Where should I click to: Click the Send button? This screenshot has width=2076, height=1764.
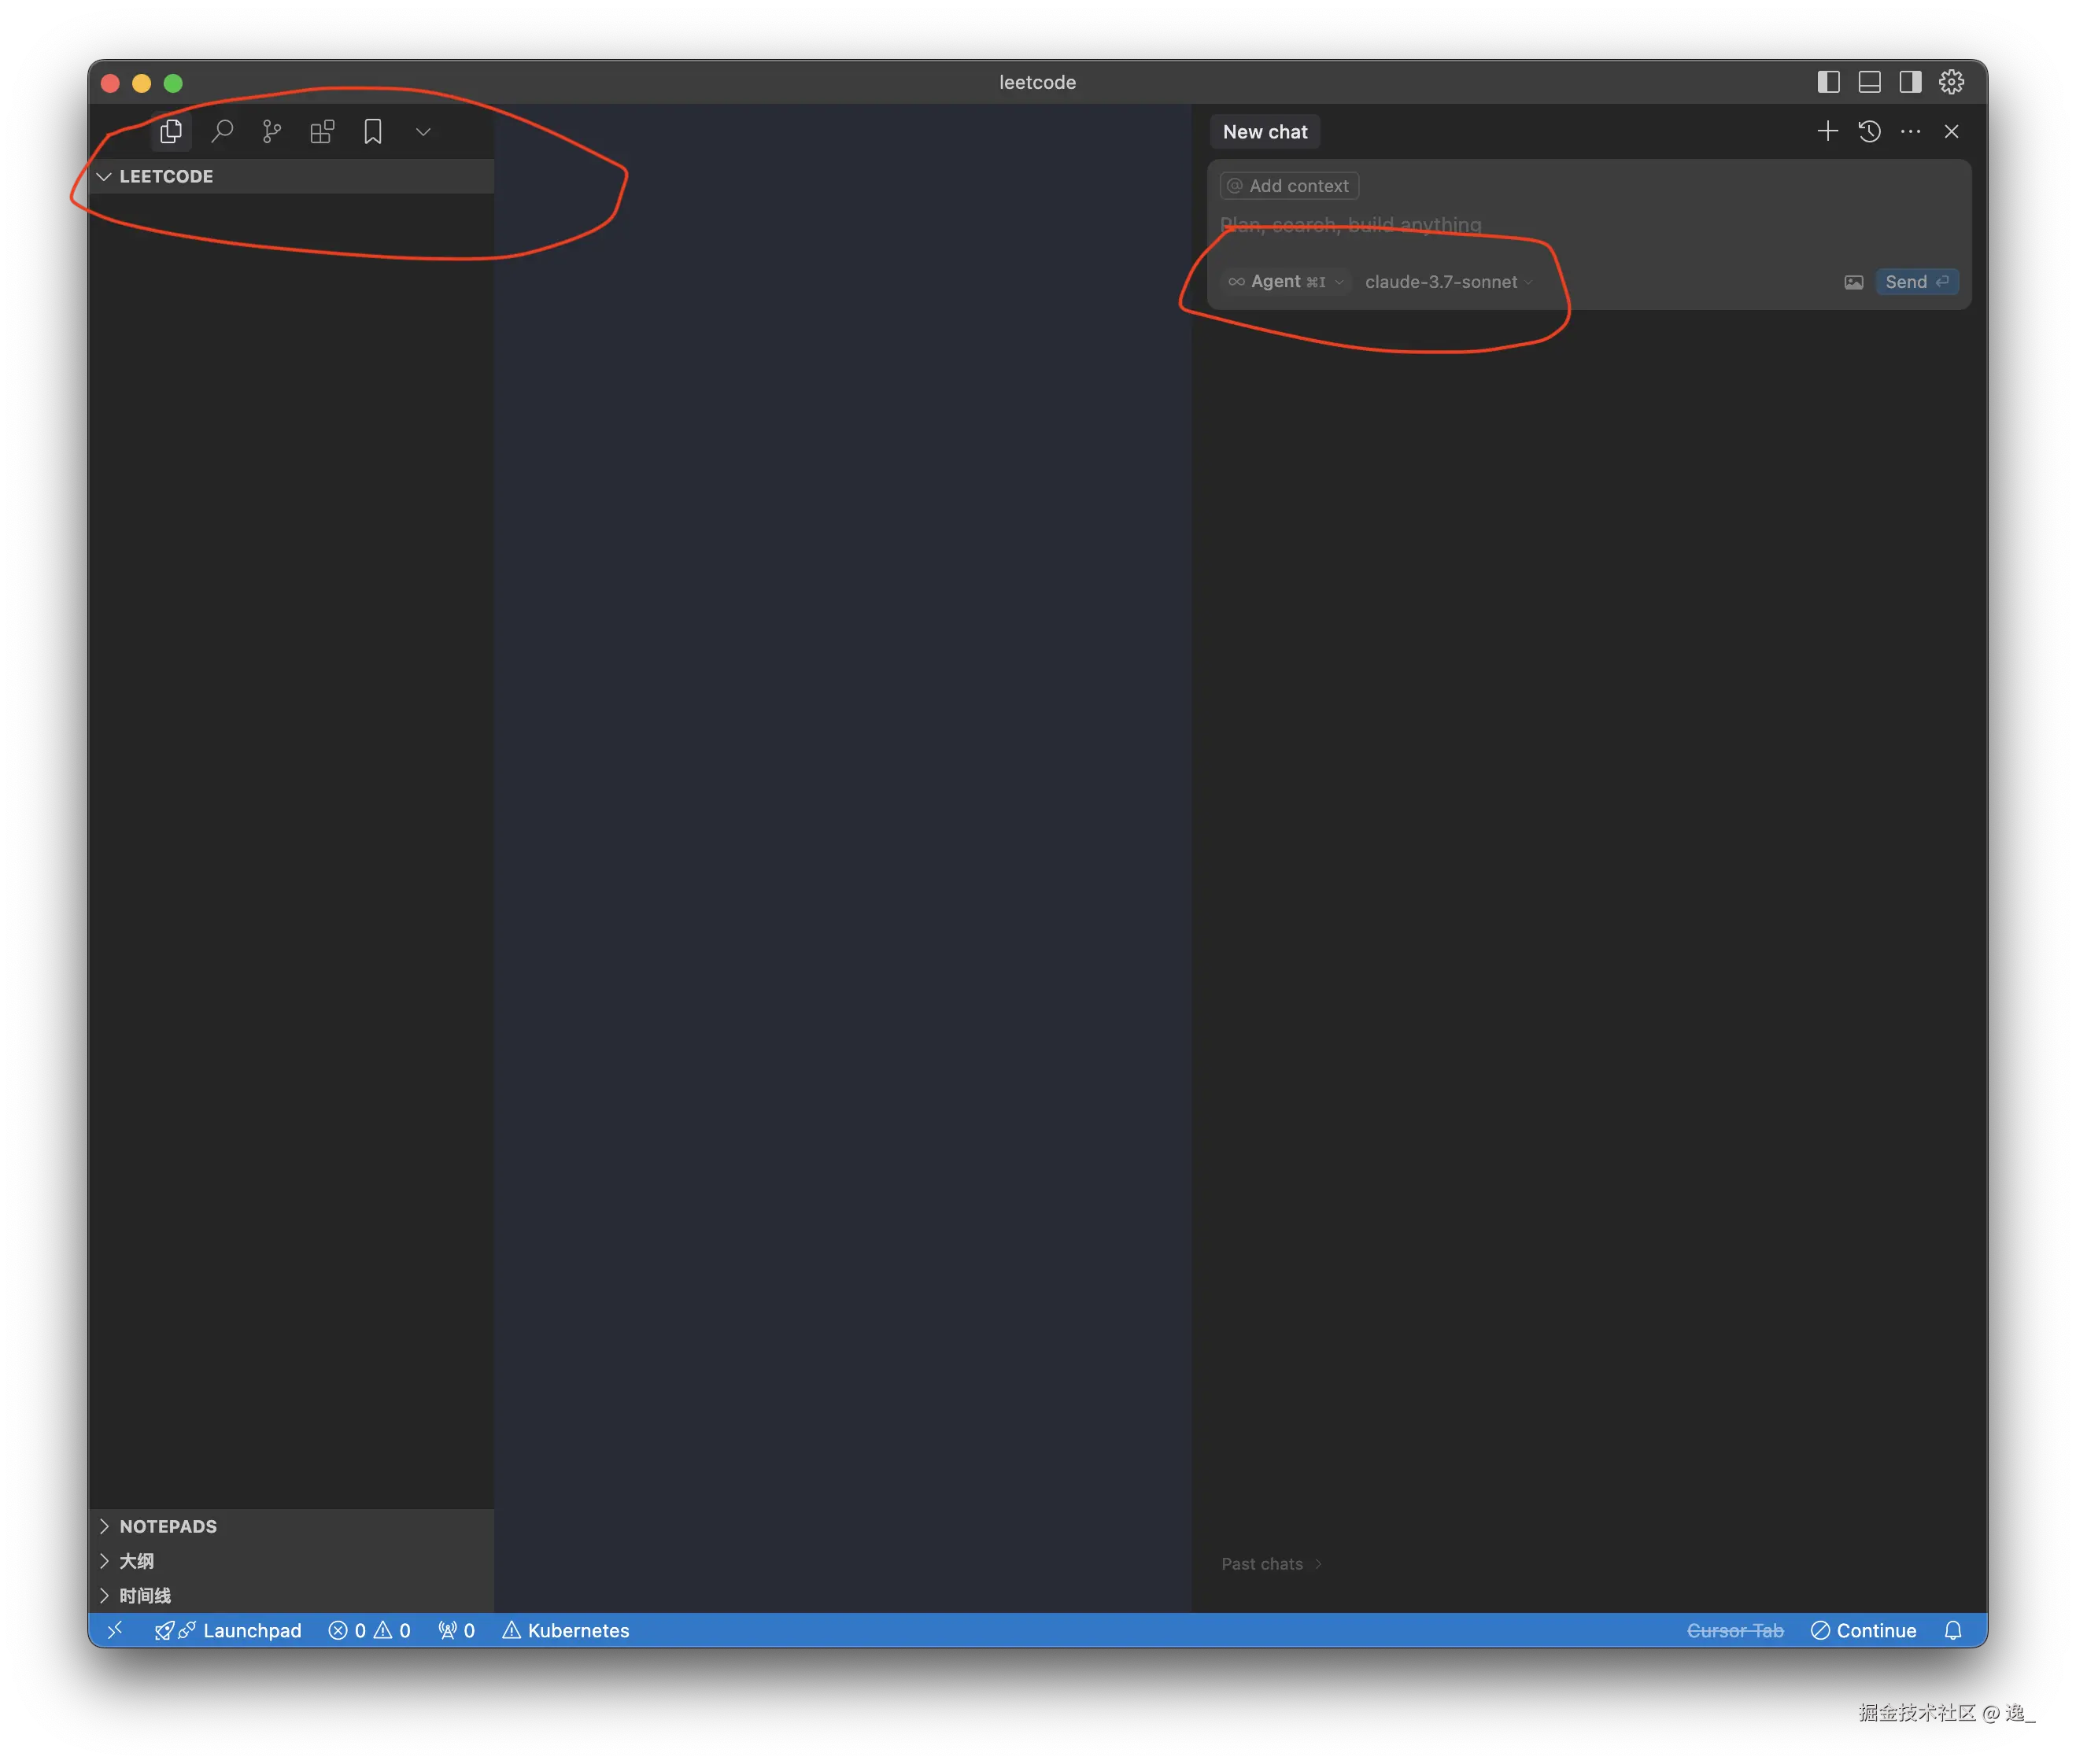[x=1915, y=282]
